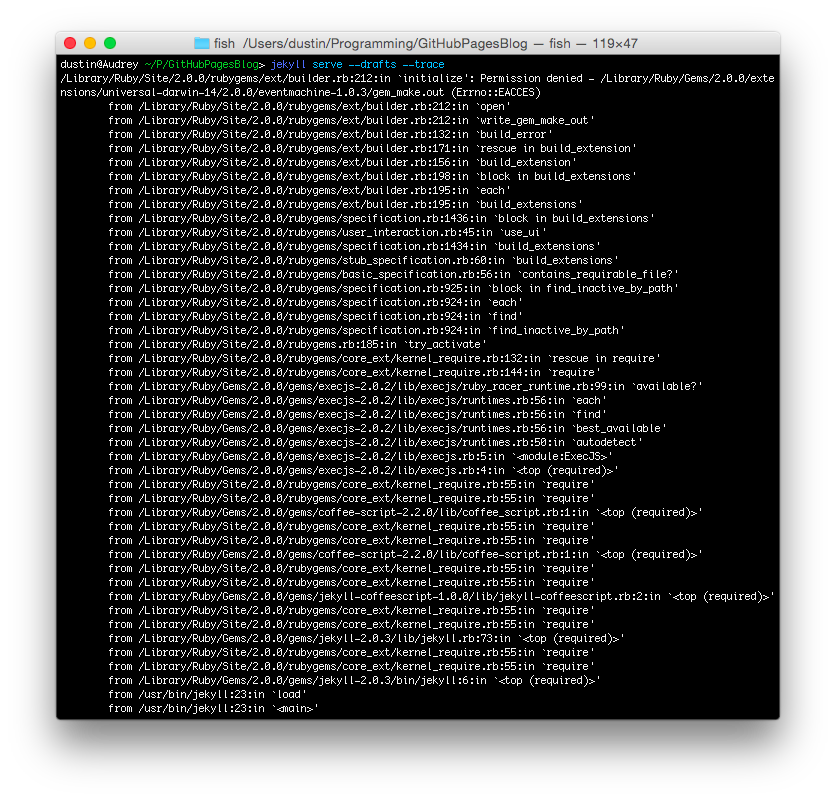Click the lib/jekyll.rb:73 line
The height and width of the screenshot is (800, 836).
coord(366,638)
